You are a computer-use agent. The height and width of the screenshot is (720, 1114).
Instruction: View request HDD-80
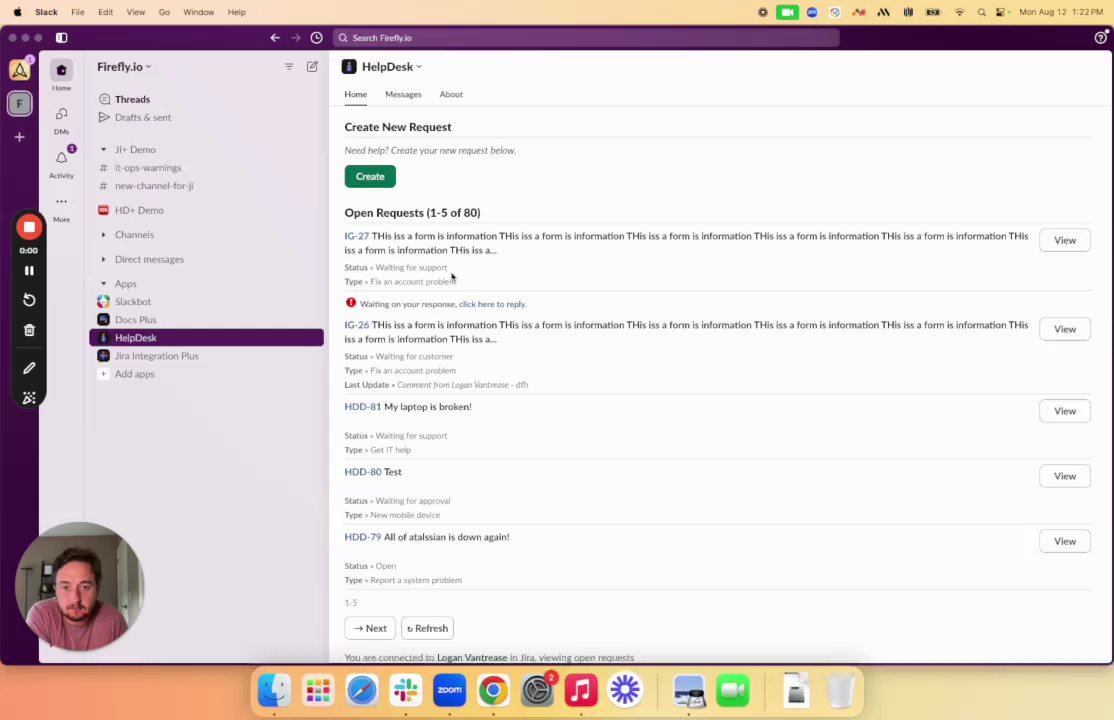point(1064,476)
